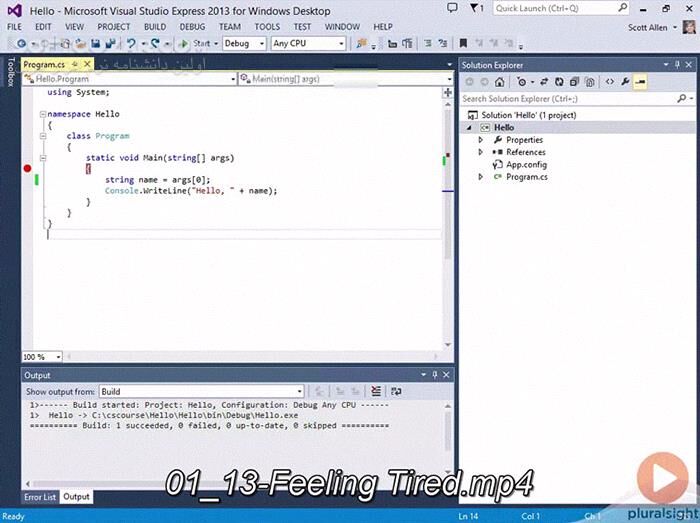Click the Clear All icon in Output panel
This screenshot has height=523, width=700.
376,391
